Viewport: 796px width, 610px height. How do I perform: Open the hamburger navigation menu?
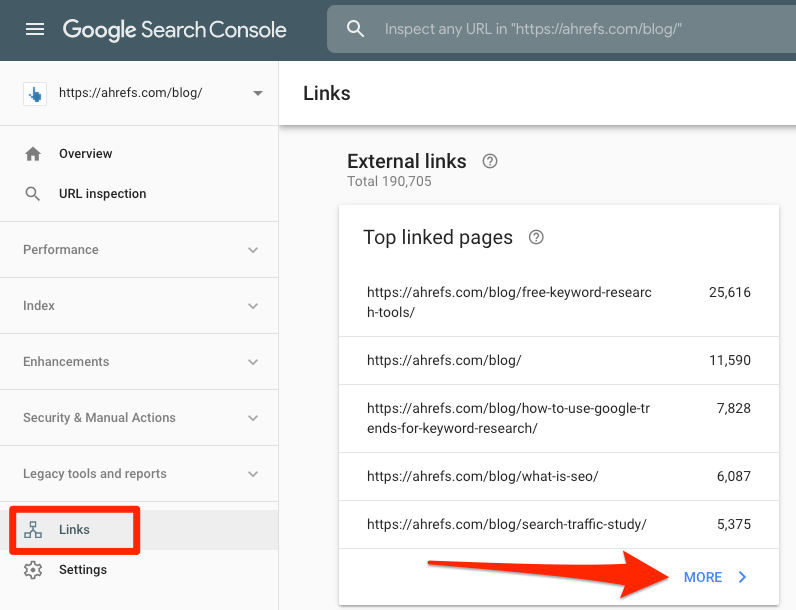[35, 29]
